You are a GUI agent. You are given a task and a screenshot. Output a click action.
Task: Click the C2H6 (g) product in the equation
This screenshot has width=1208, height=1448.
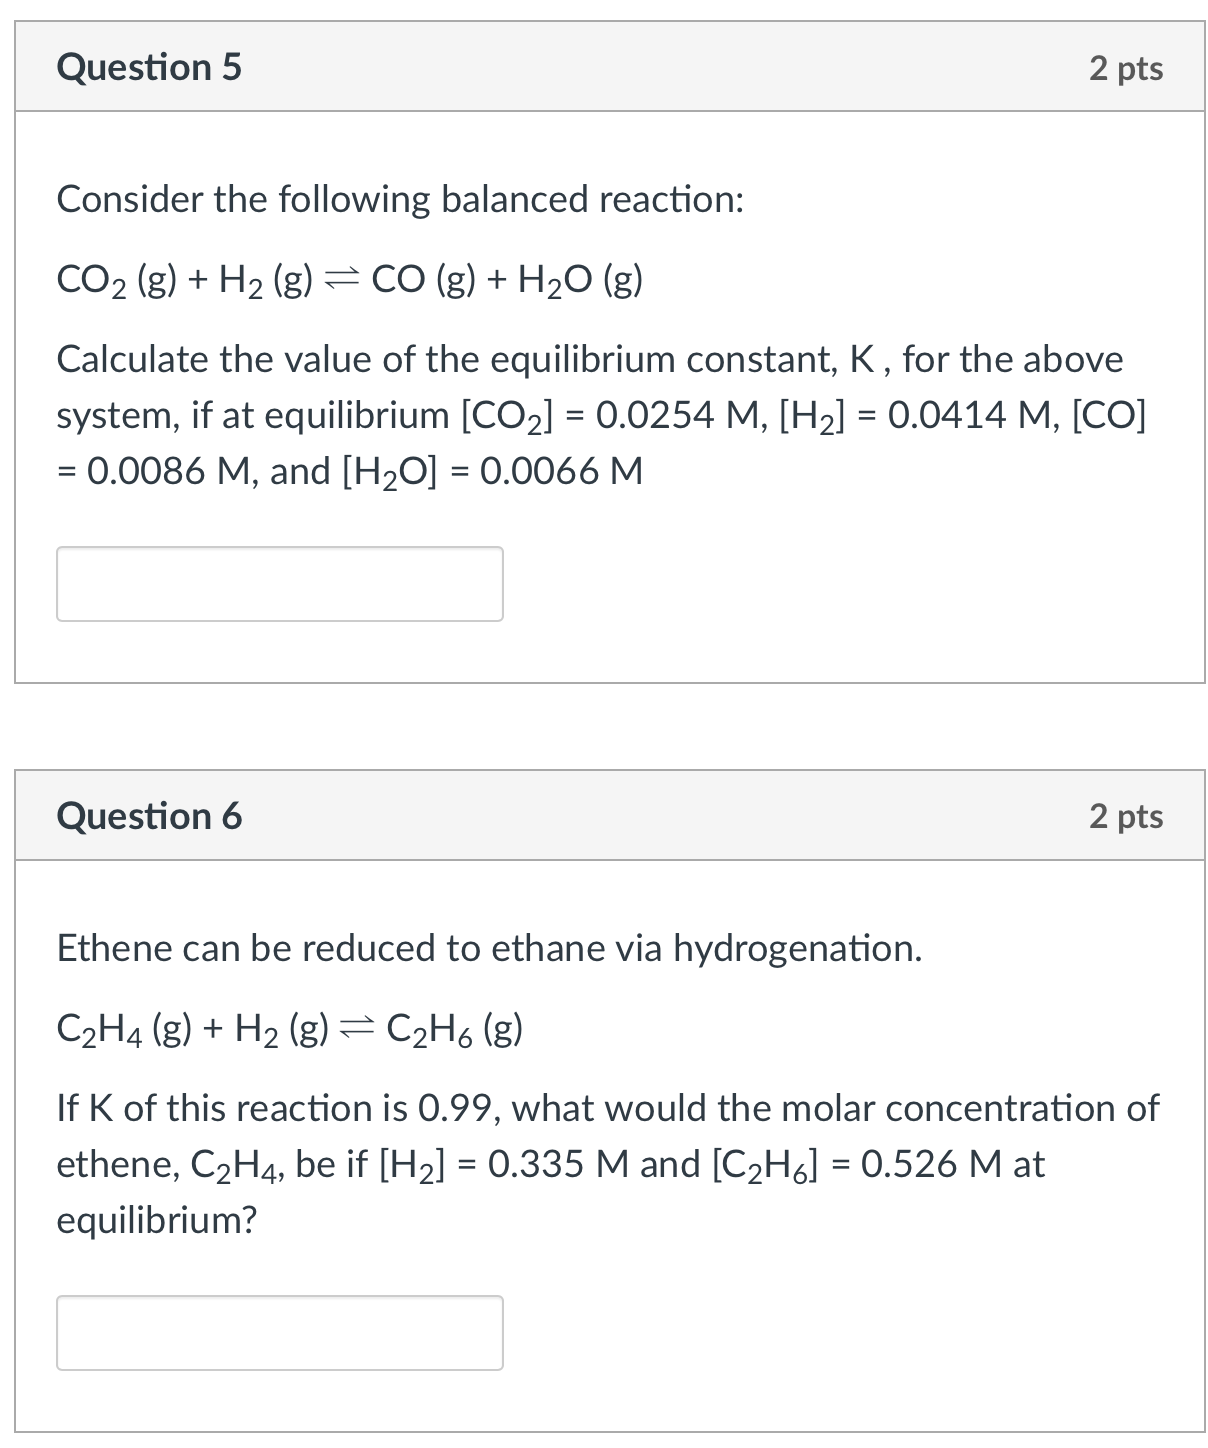(x=453, y=1028)
